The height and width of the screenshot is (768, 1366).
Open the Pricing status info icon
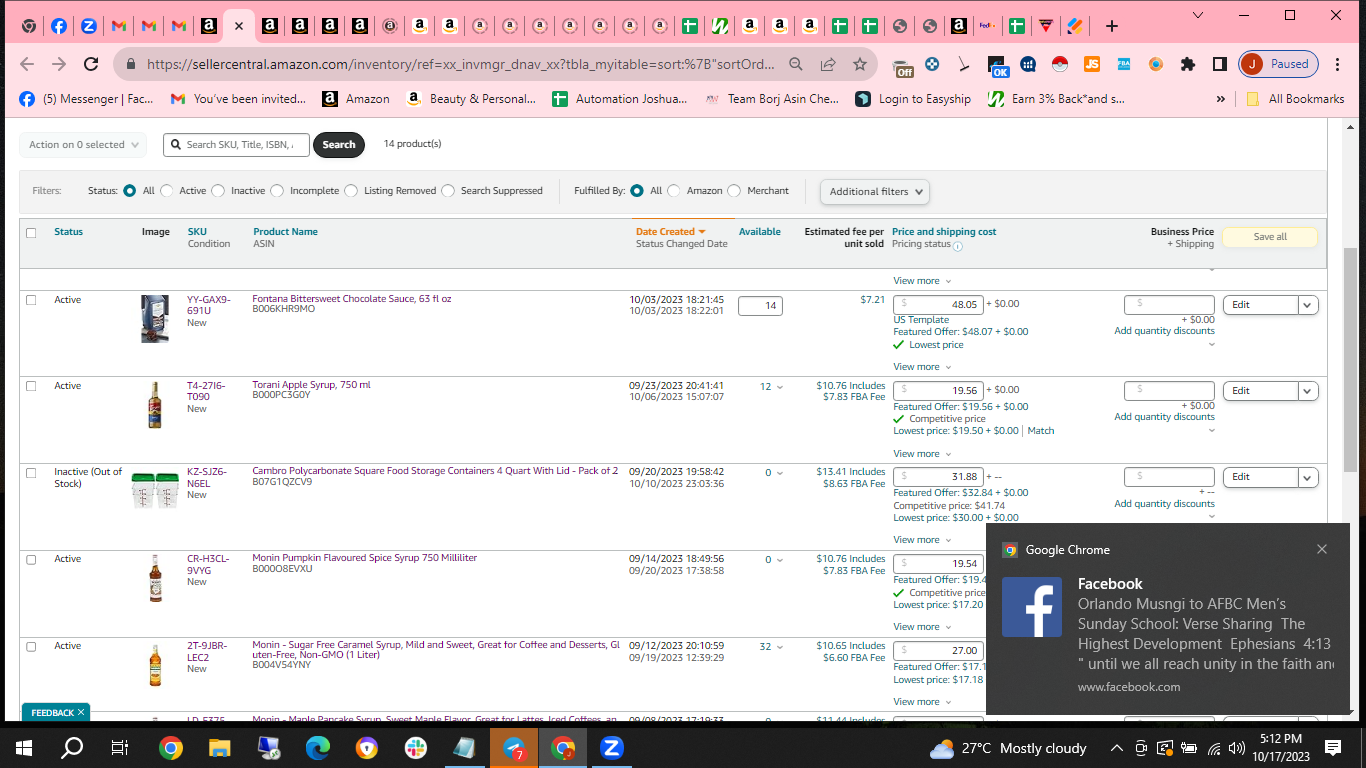point(958,245)
